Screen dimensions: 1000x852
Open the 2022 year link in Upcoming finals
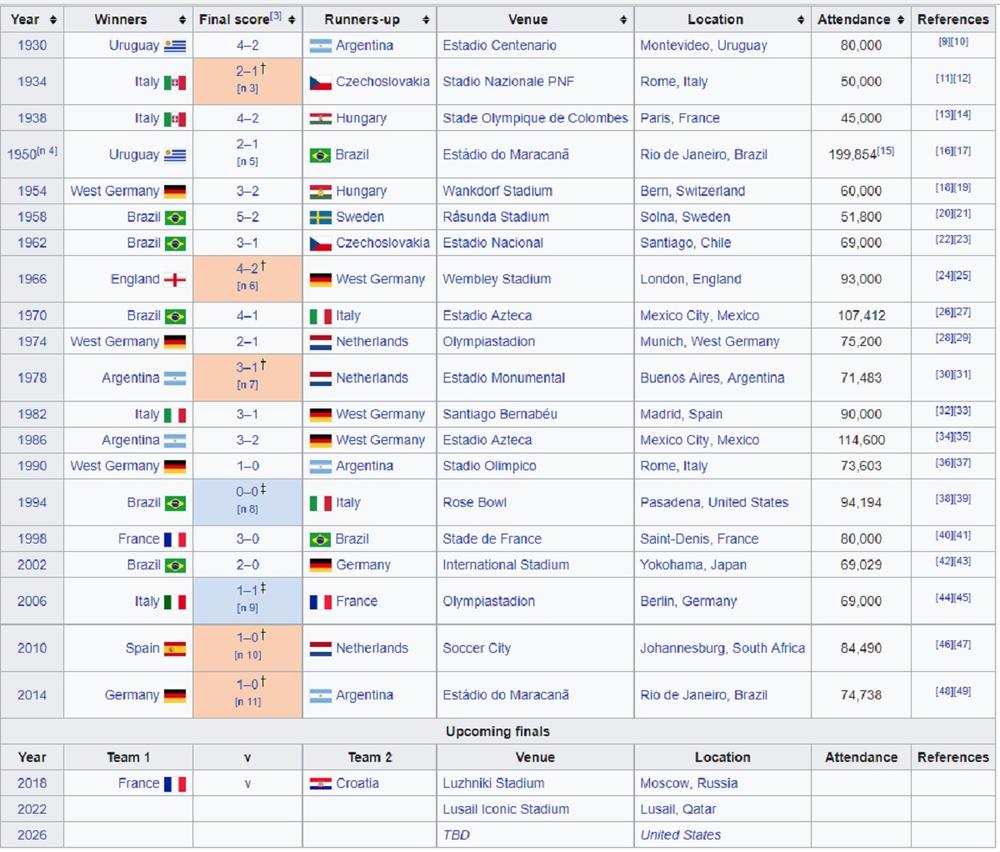pyautogui.click(x=32, y=810)
